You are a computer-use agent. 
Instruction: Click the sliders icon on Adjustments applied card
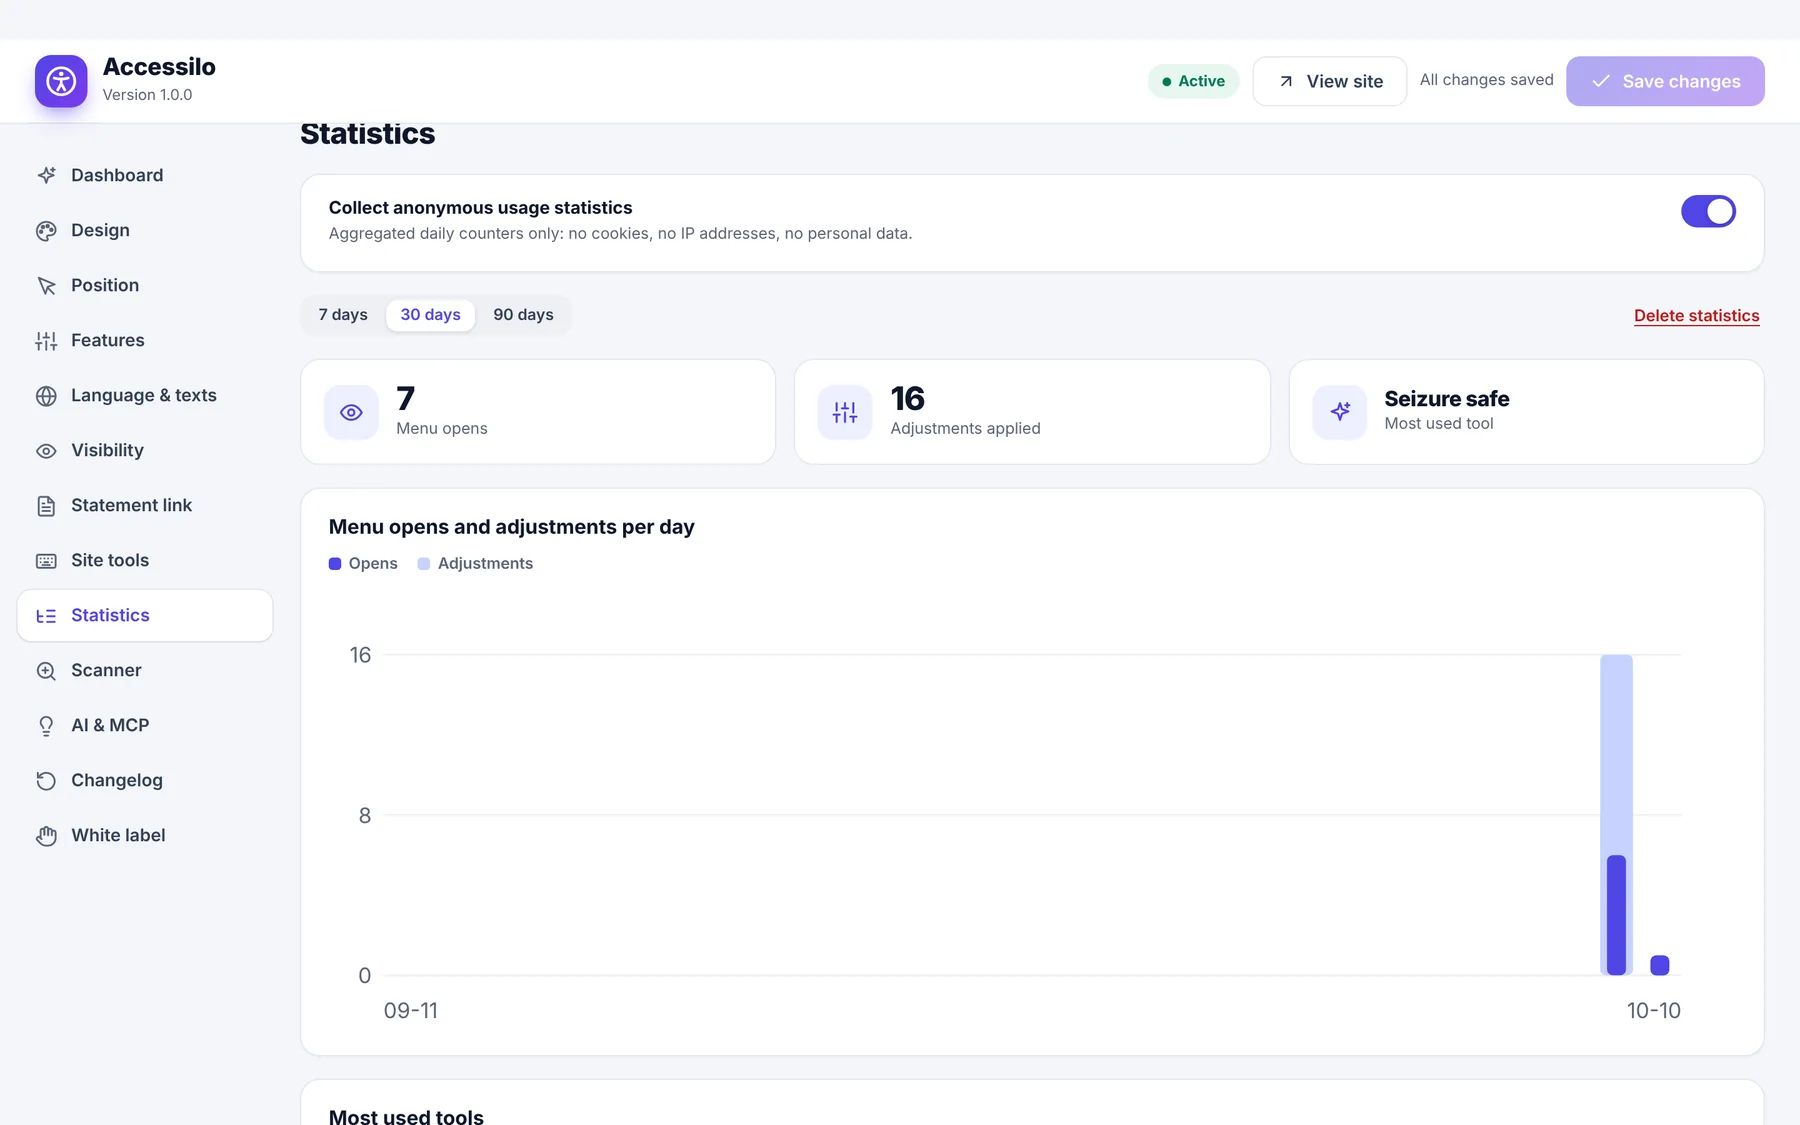pos(845,412)
